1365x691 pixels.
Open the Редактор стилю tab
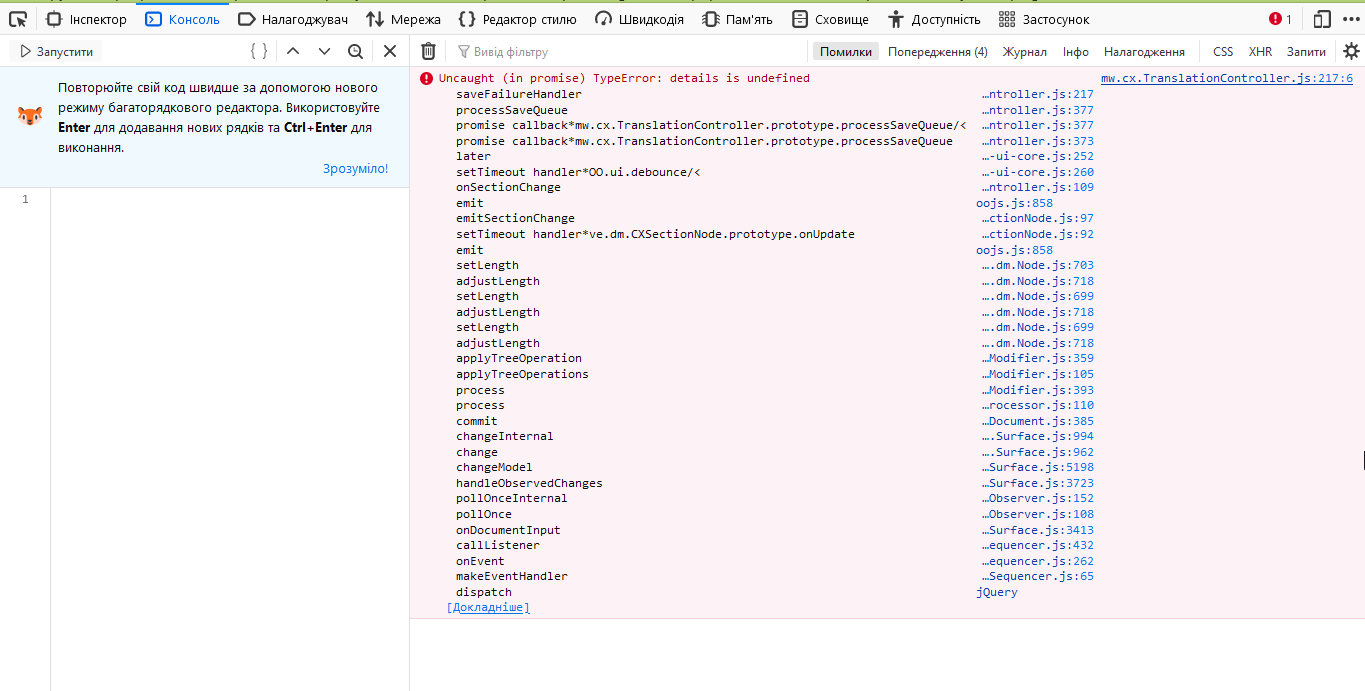tap(517, 19)
